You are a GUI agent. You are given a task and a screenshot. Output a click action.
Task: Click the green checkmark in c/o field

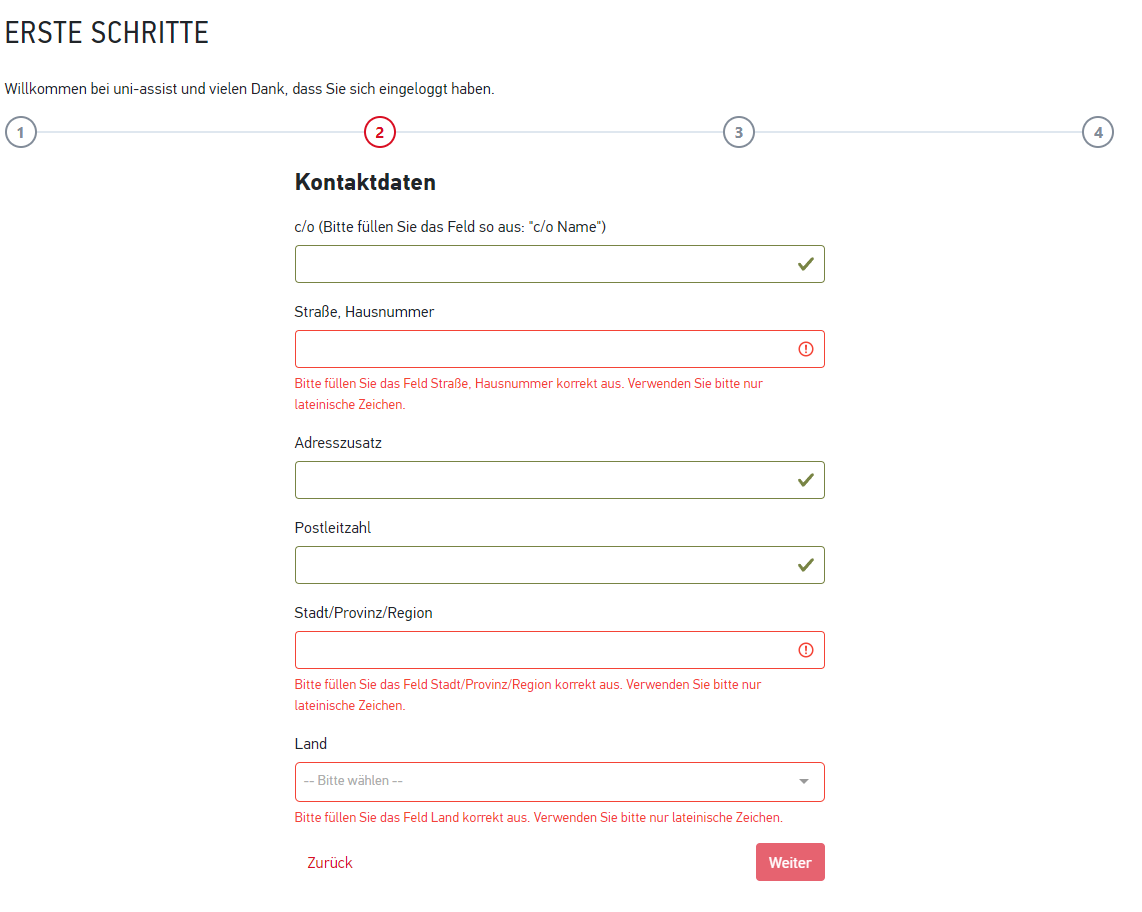[x=805, y=264]
